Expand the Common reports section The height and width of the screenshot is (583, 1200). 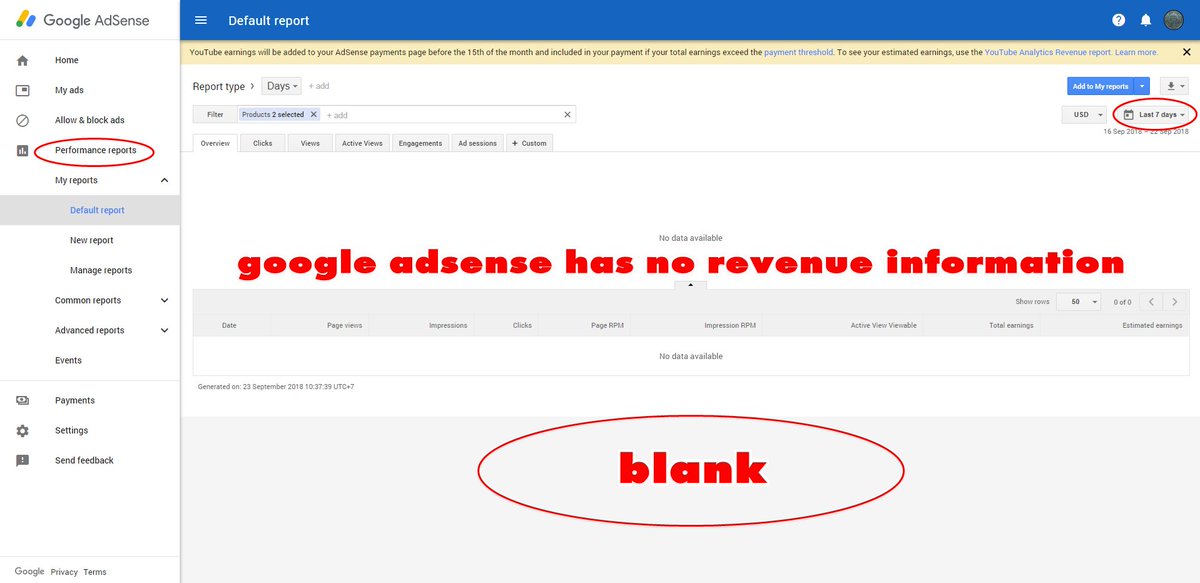pyautogui.click(x=164, y=300)
